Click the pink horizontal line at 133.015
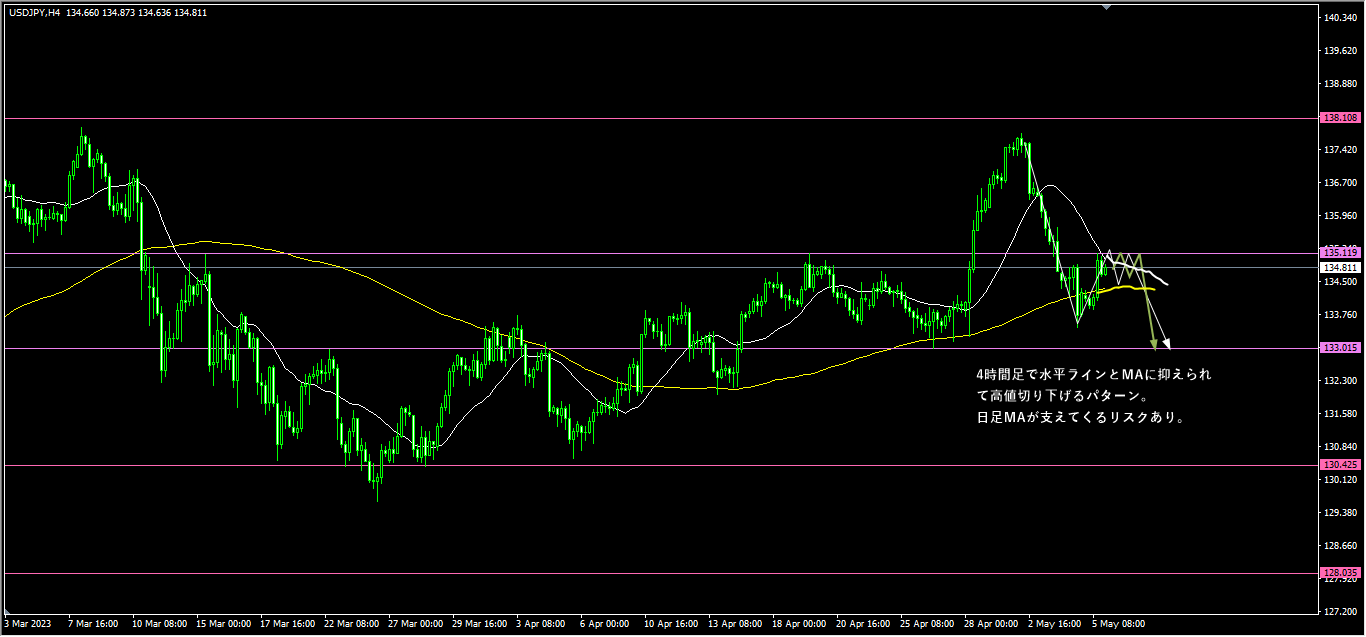The height and width of the screenshot is (637, 1366). (x=600, y=348)
